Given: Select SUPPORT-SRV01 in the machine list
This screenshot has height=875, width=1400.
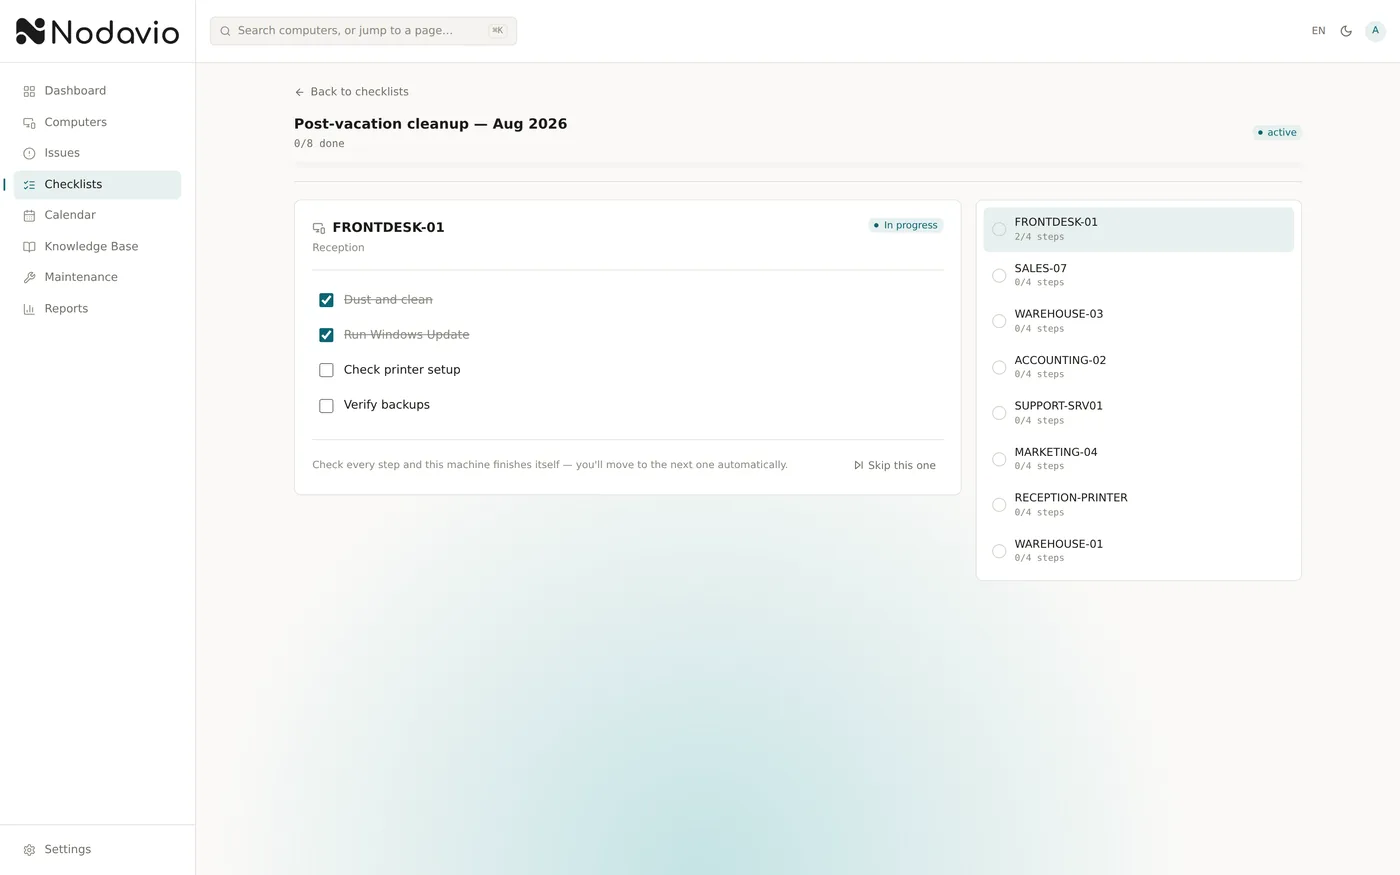Looking at the screenshot, I should (x=1139, y=413).
